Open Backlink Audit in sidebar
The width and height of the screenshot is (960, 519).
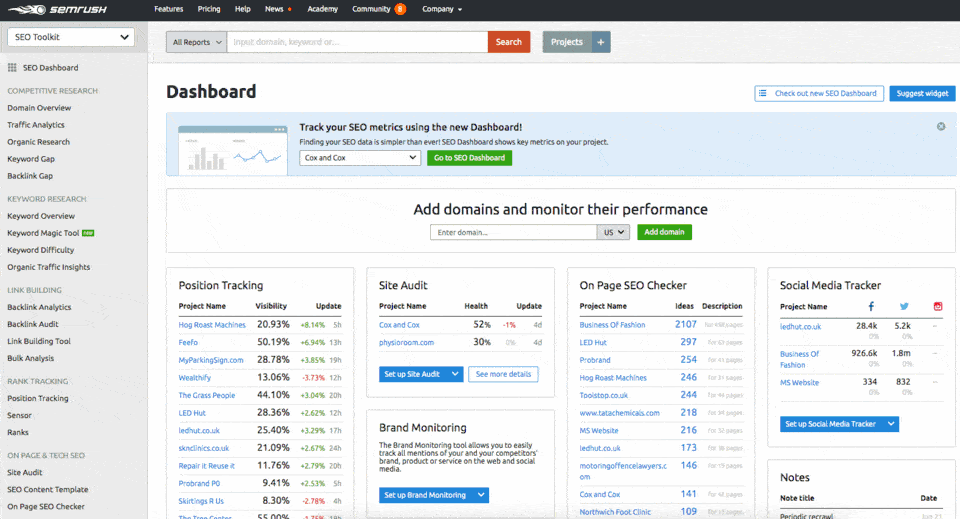(x=33, y=324)
